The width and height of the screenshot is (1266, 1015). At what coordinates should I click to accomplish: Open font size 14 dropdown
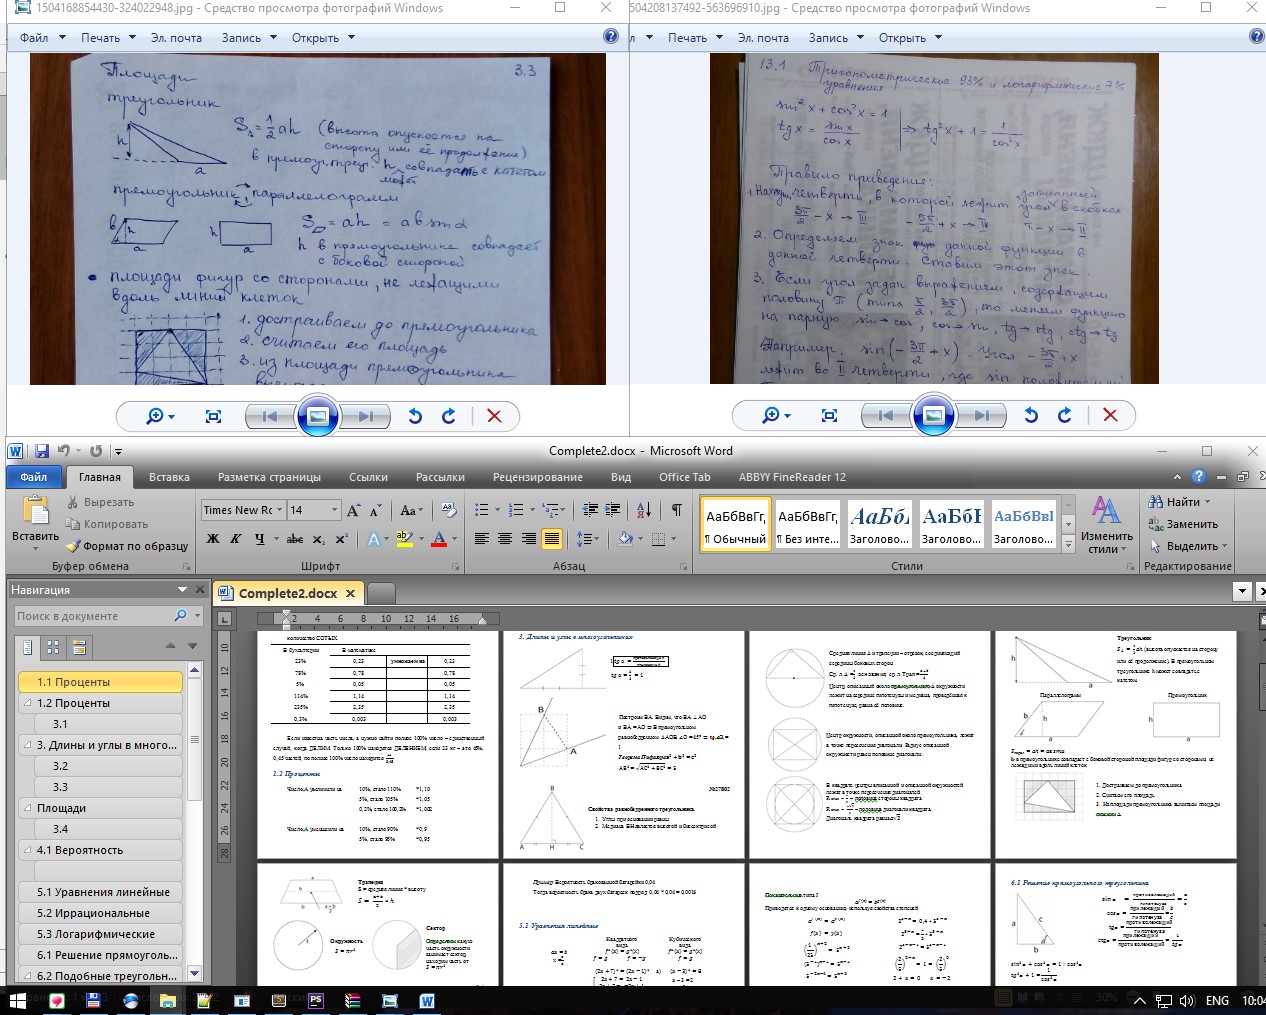point(335,510)
